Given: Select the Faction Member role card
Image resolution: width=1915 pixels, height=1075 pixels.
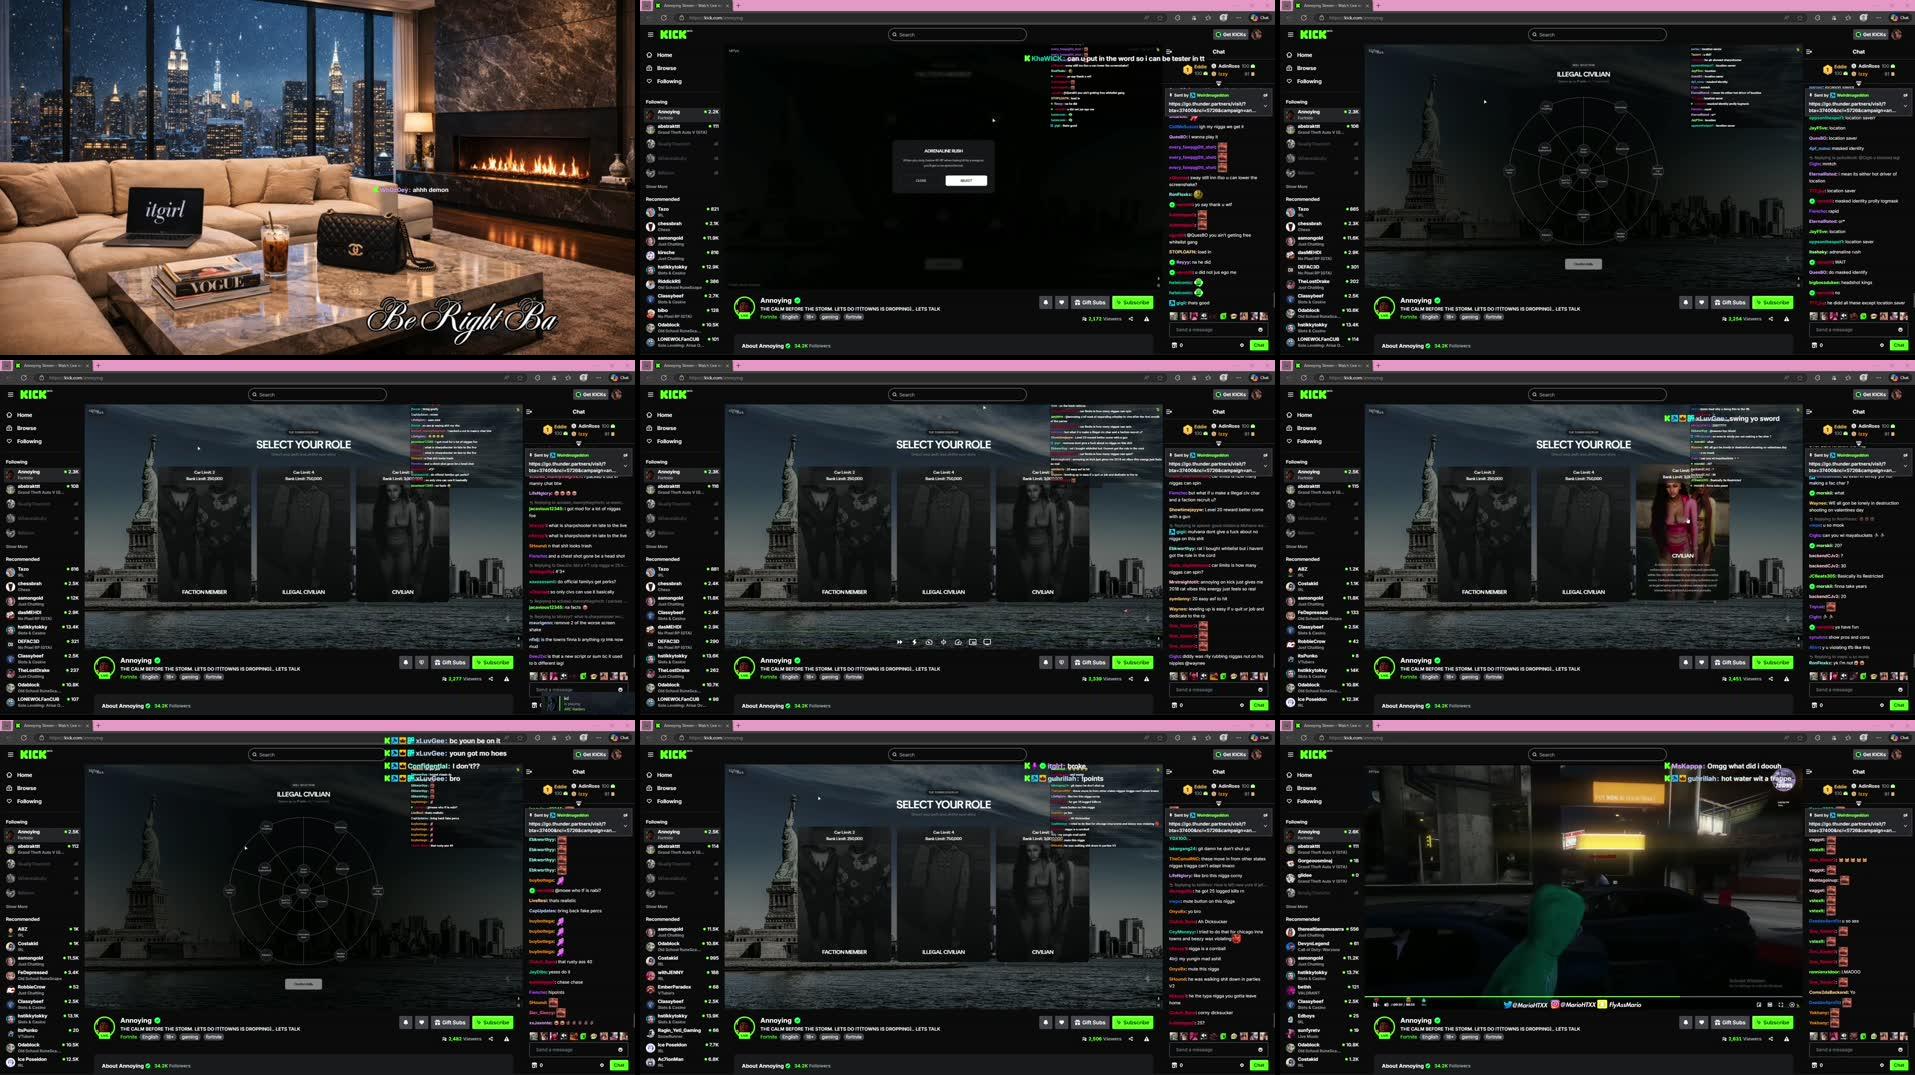Looking at the screenshot, I should 845,530.
